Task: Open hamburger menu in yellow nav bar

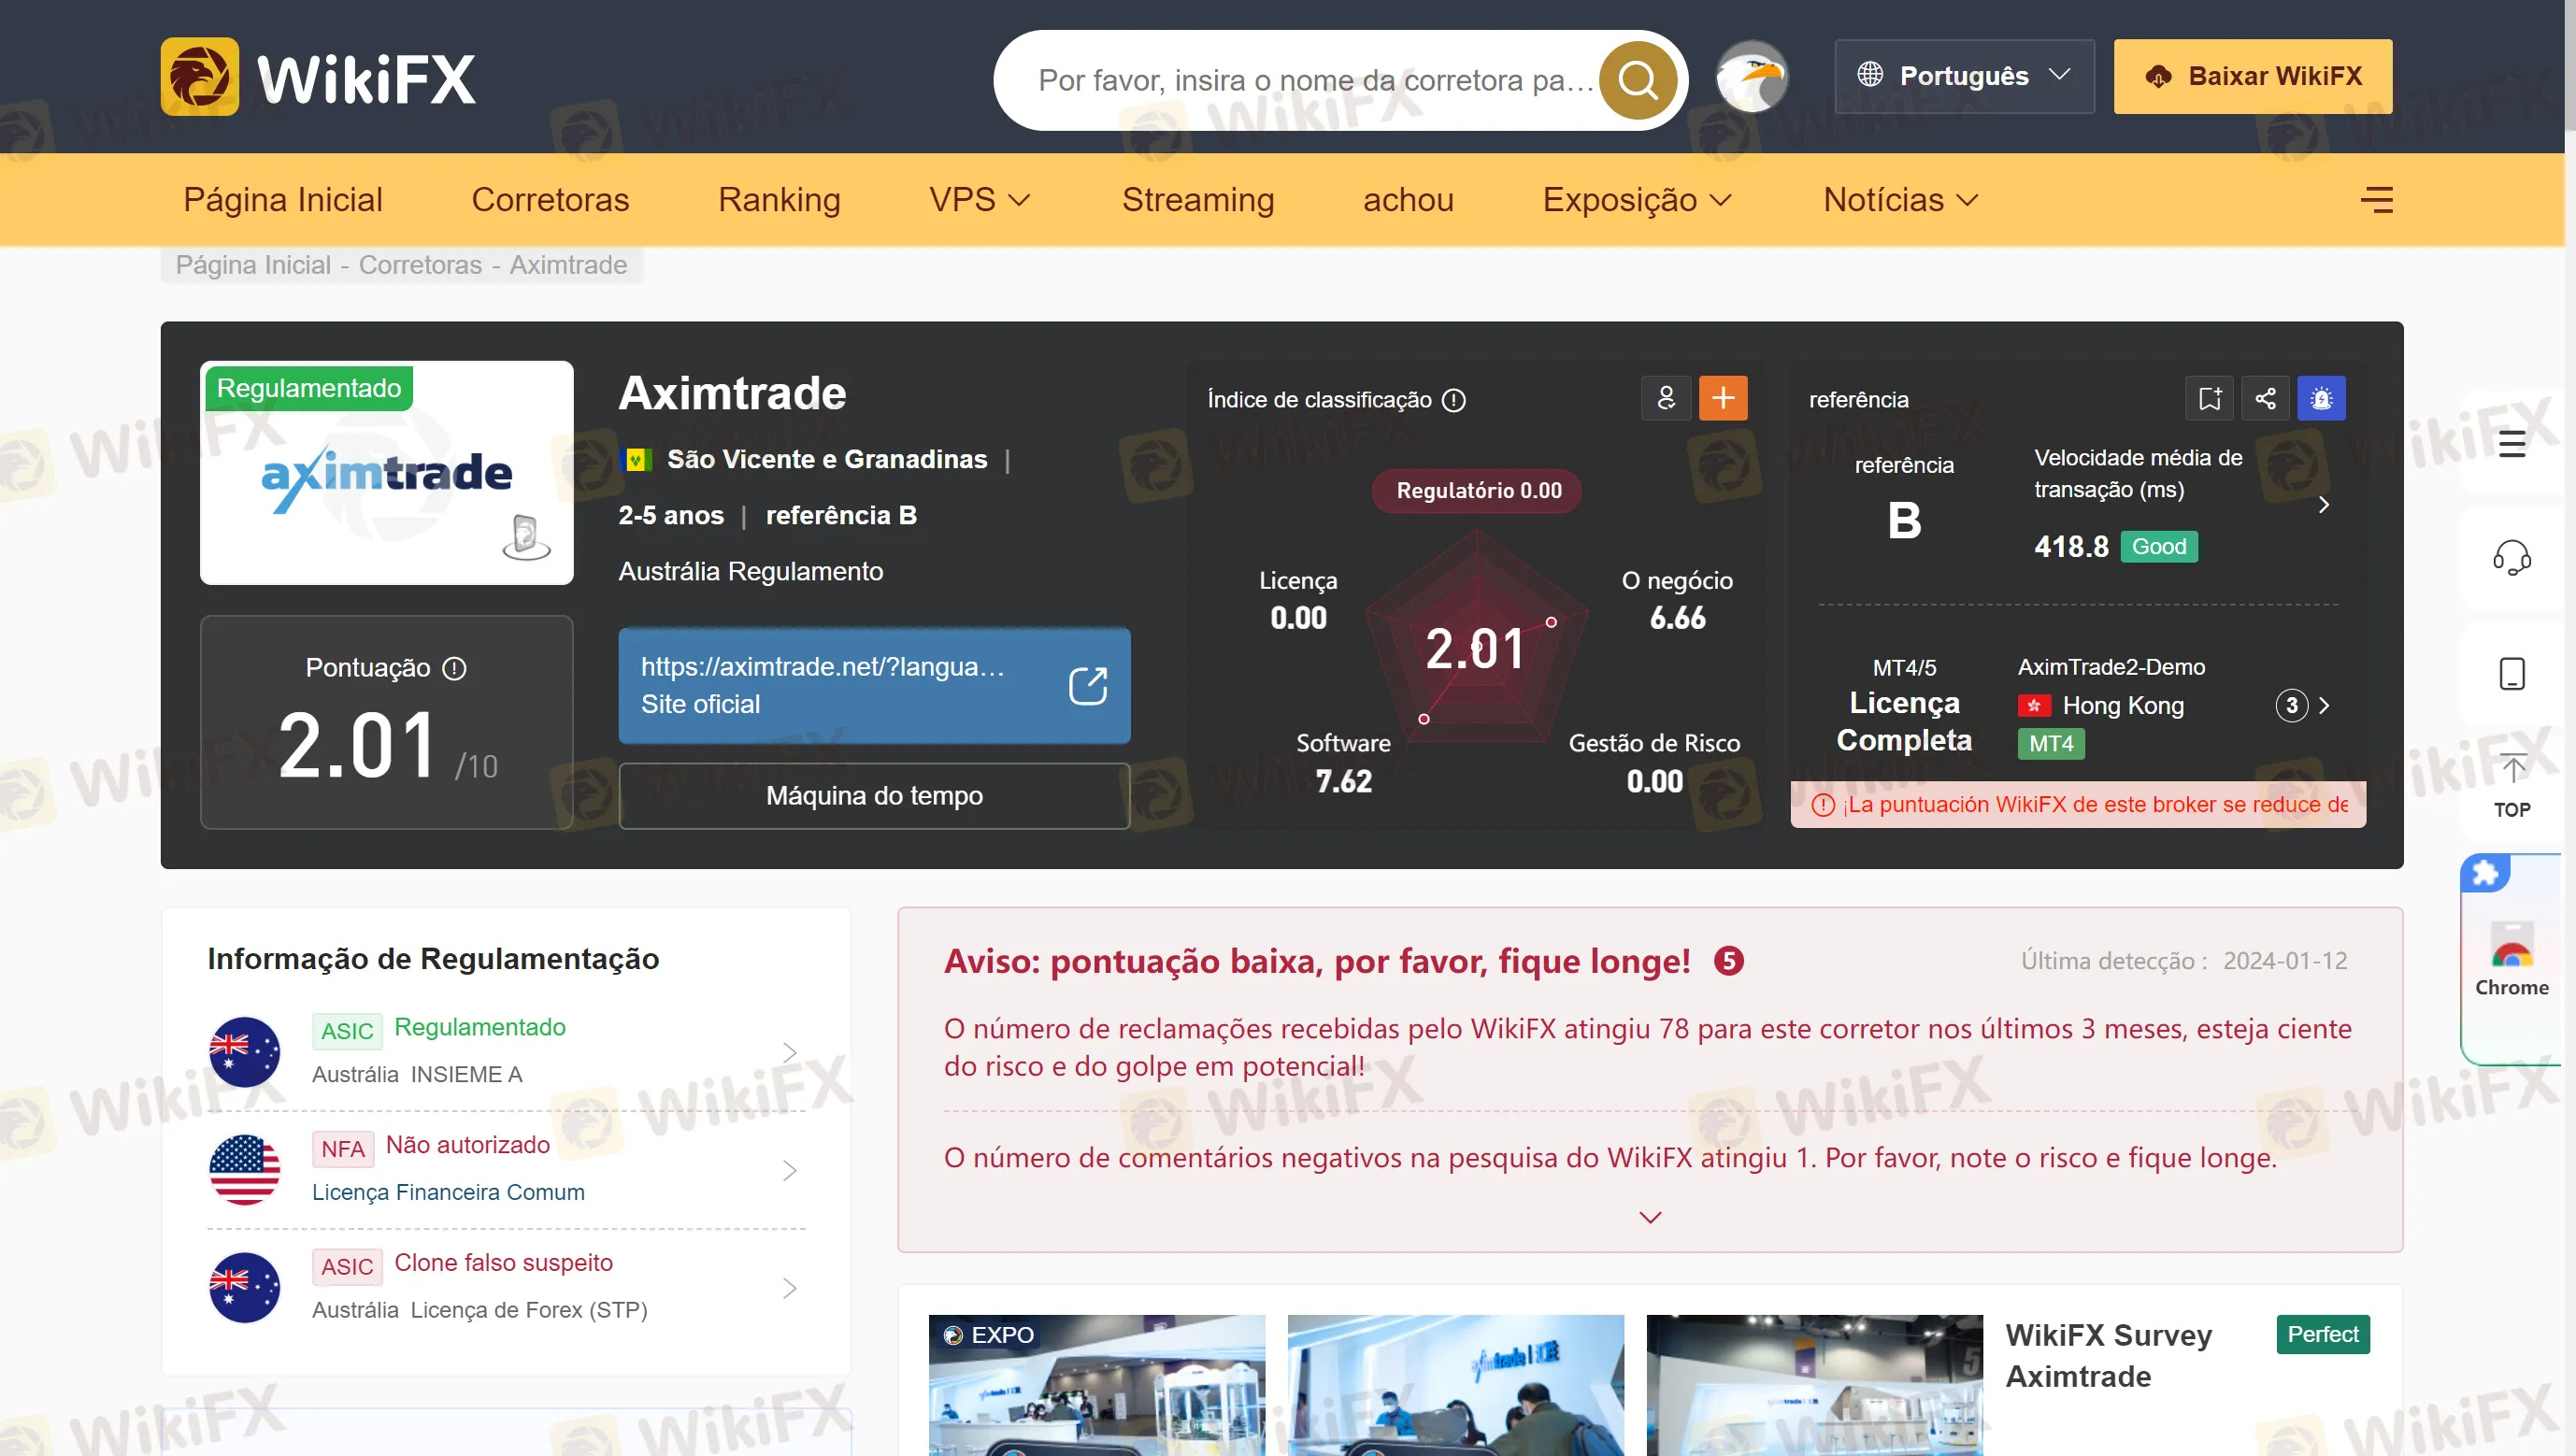Action: 2376,200
